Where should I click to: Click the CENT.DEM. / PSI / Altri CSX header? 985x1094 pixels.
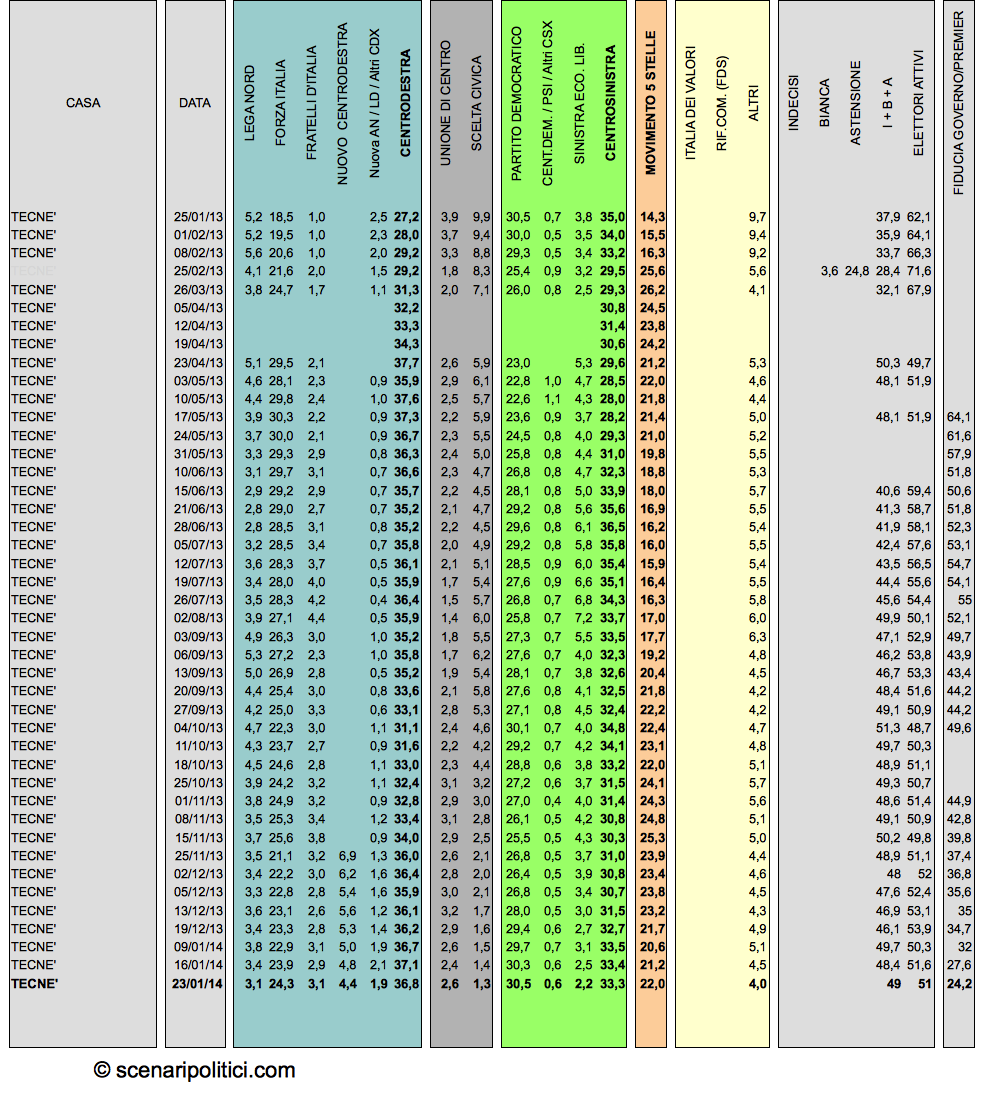coord(547,103)
